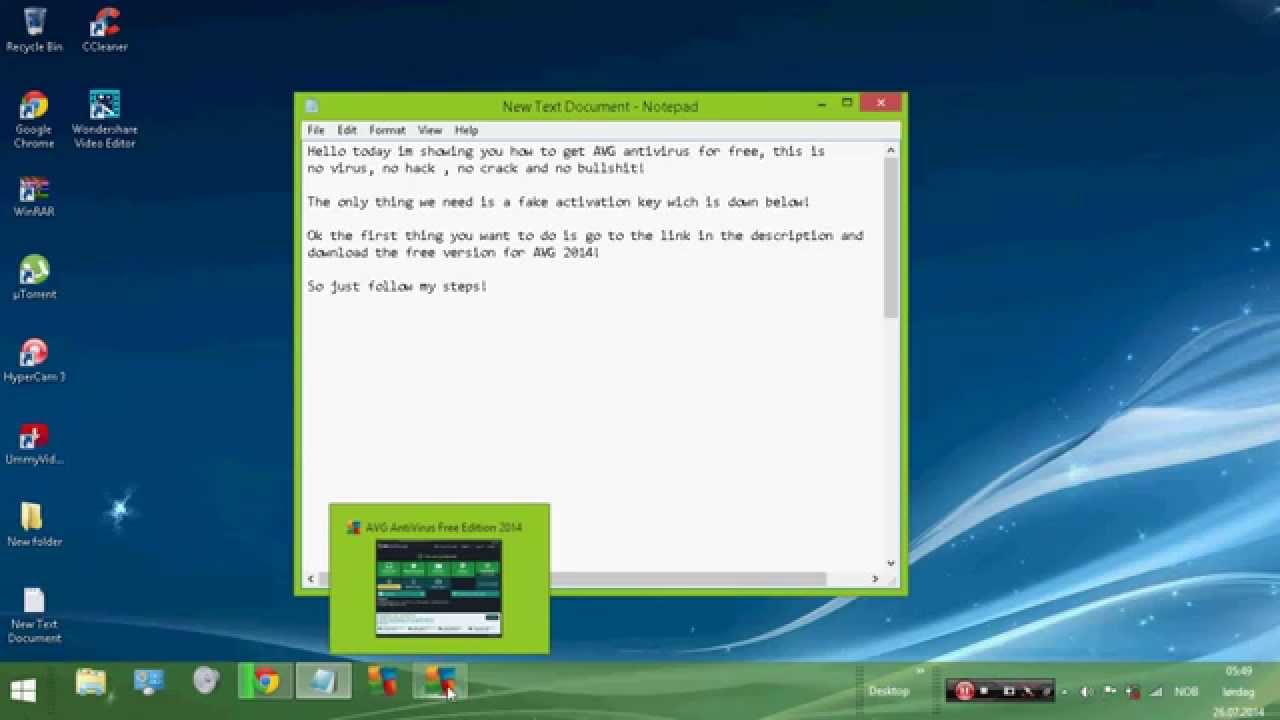Click the Notepad taskbar button
1280x720 pixels.
(x=323, y=682)
